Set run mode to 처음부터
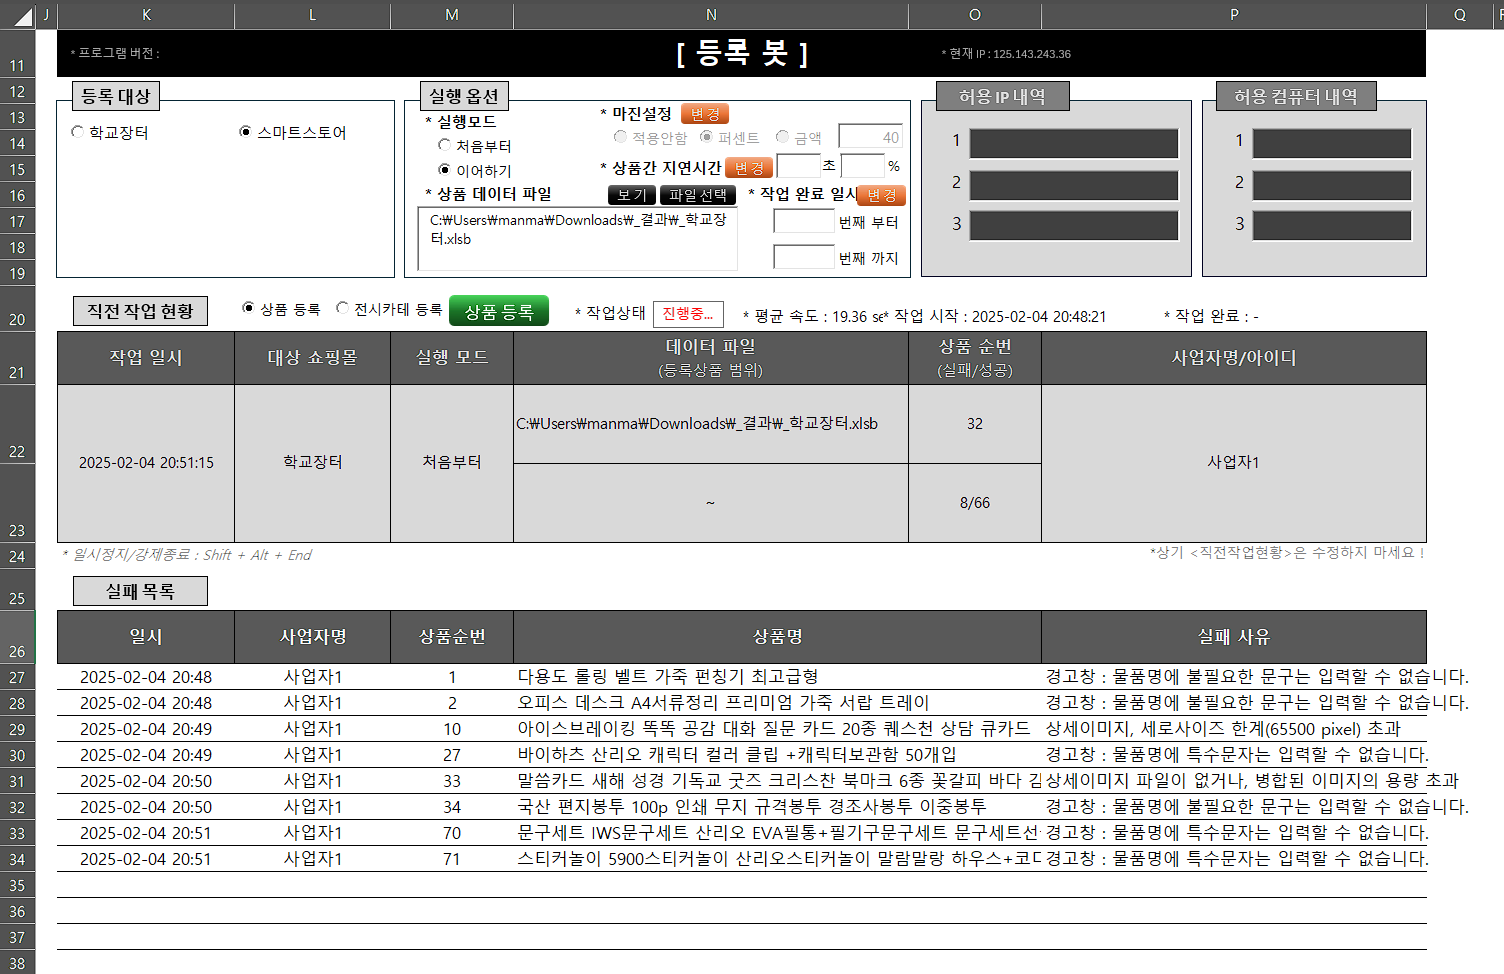 point(444,145)
